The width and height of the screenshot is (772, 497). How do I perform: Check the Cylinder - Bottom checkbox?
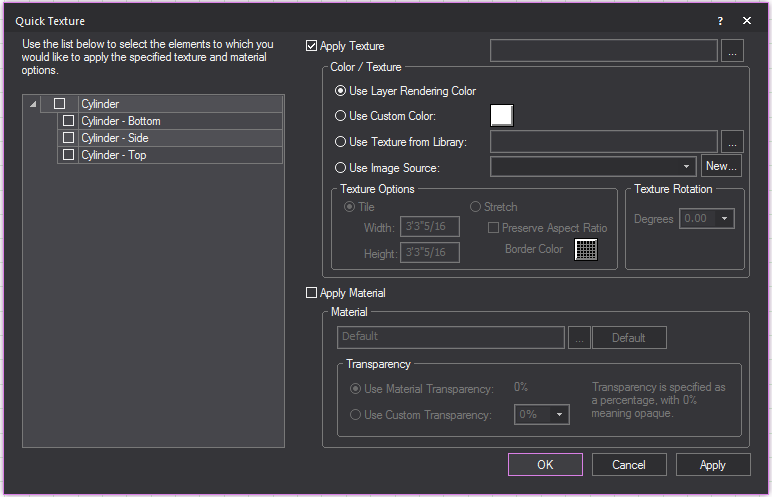68,121
